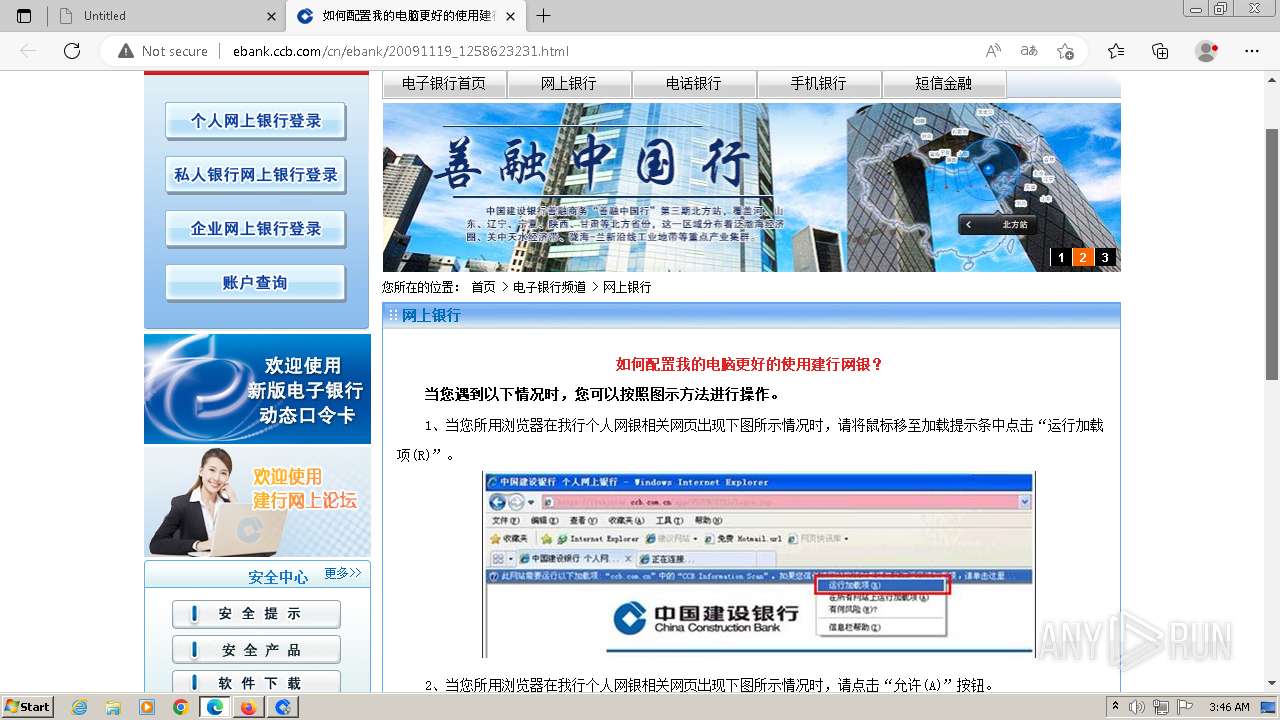Open the tab actions menu icon

(x=24, y=16)
